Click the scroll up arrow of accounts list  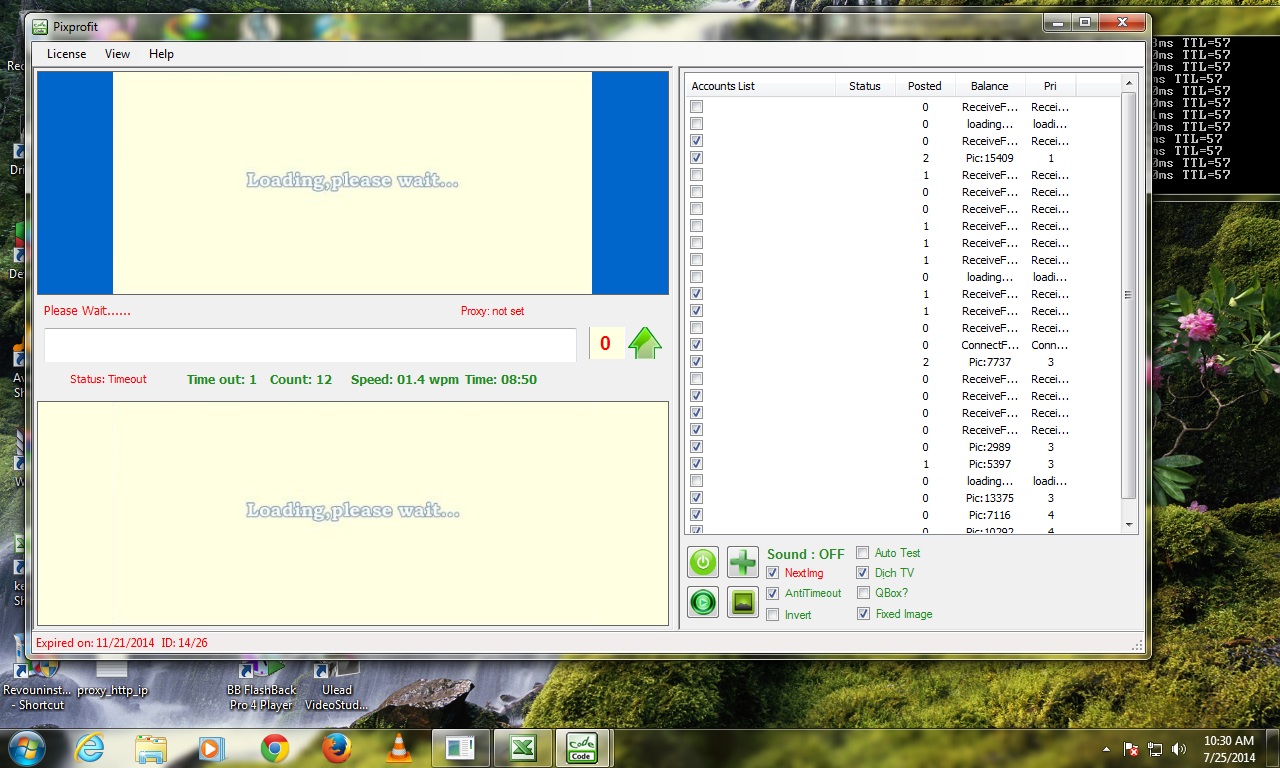click(x=1129, y=84)
